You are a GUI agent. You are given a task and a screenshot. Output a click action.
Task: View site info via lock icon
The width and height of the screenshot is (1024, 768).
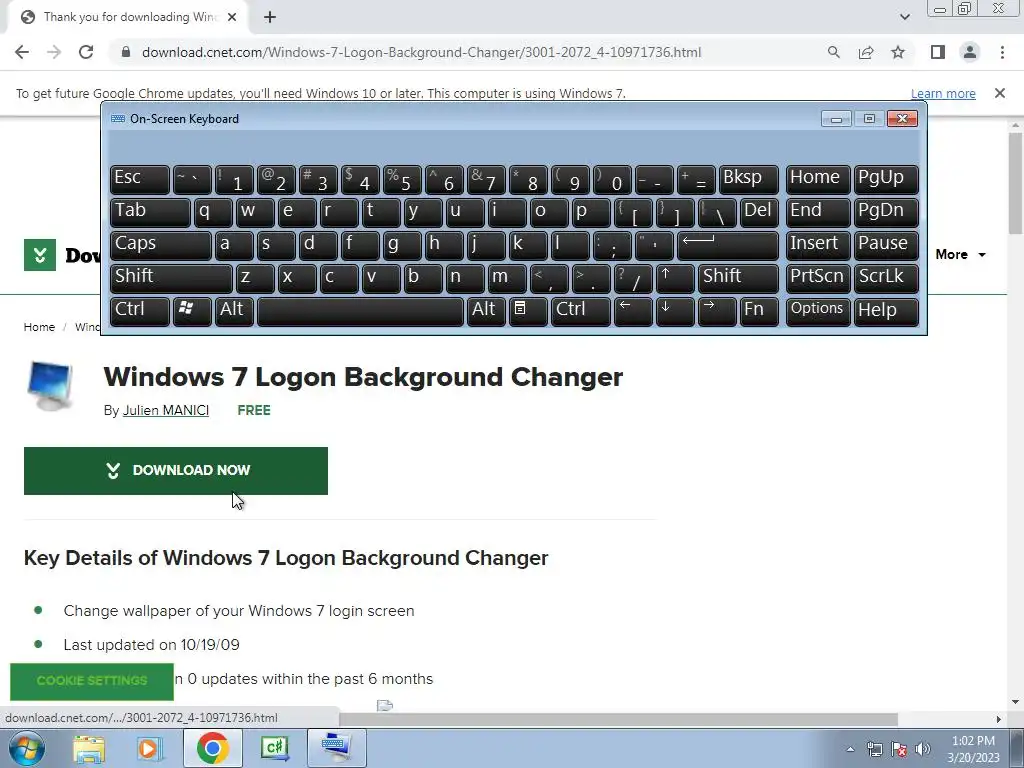126,52
